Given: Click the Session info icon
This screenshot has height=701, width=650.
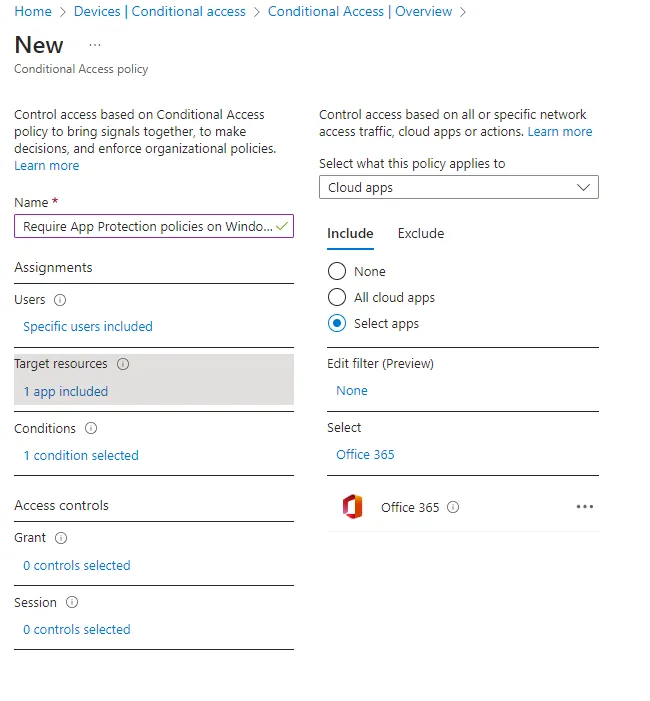Looking at the screenshot, I should point(72,603).
